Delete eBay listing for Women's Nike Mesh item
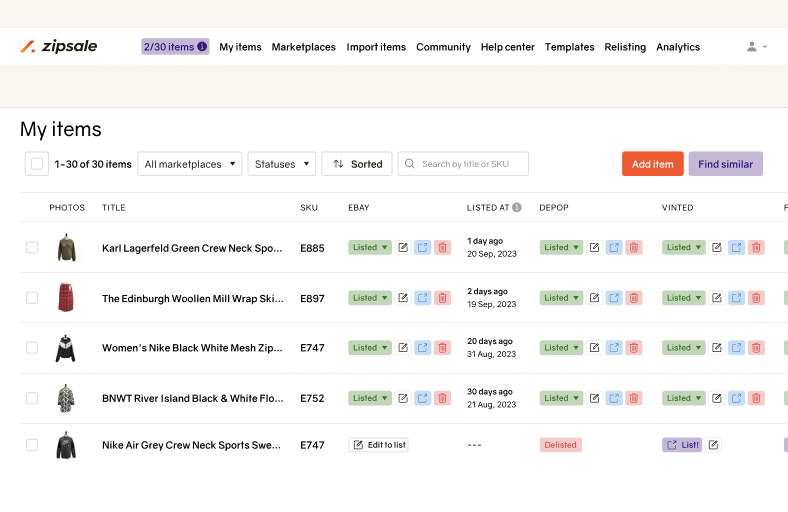Screen dimensions: 788x512 click(442, 348)
